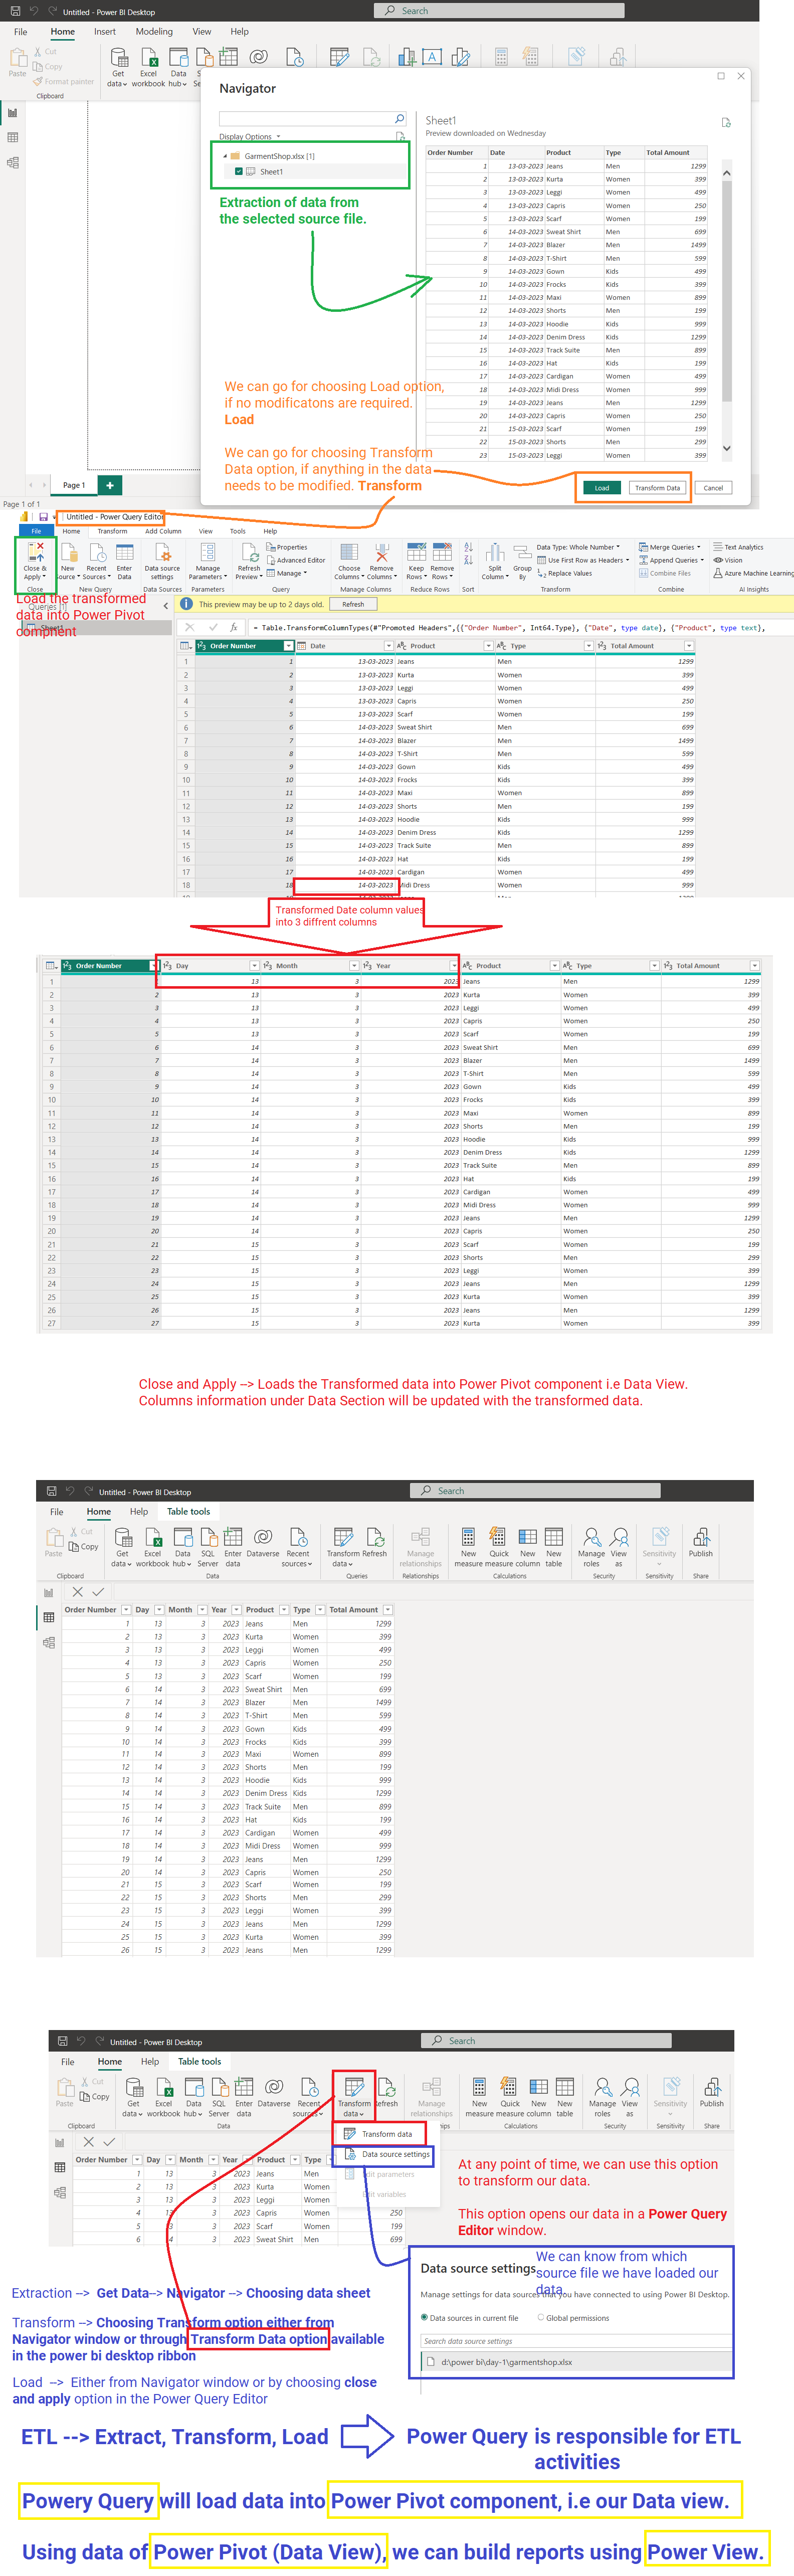Image resolution: width=794 pixels, height=2576 pixels.
Task: Select d:\power bi\day-1\garmentshop.xlsx entry
Action: 575,2362
